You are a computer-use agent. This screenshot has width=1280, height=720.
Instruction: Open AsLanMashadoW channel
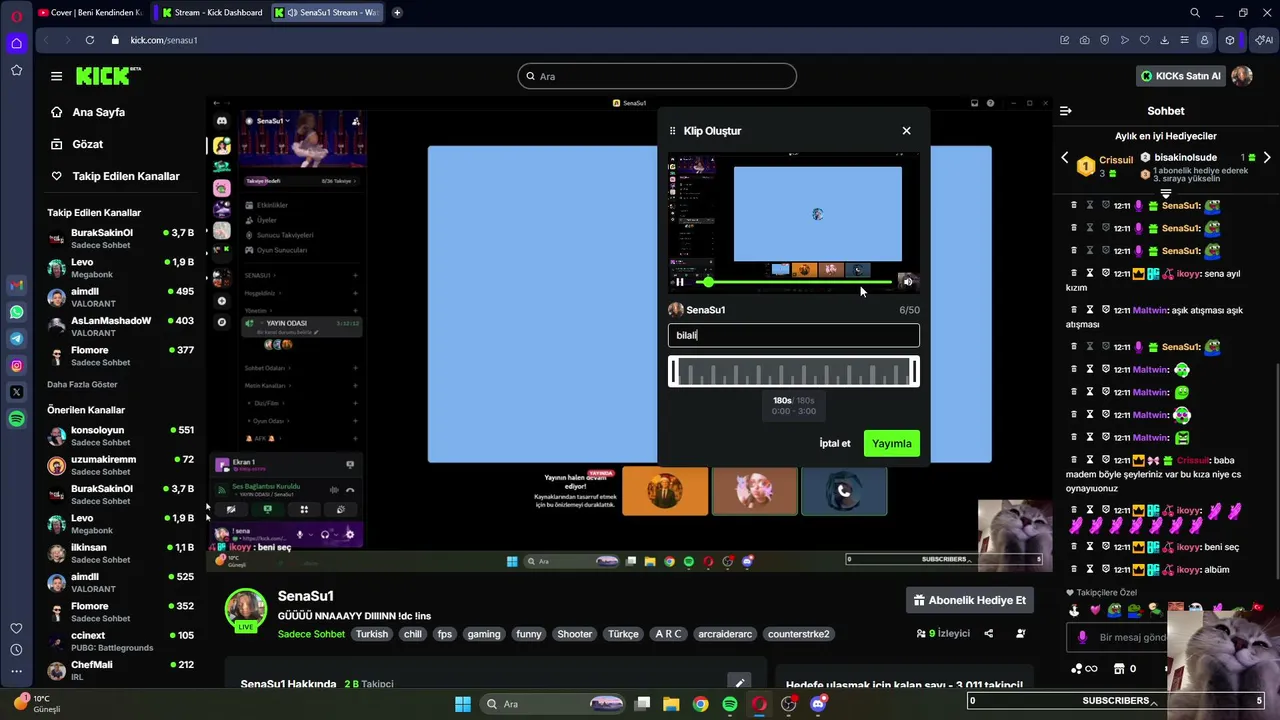[120, 326]
